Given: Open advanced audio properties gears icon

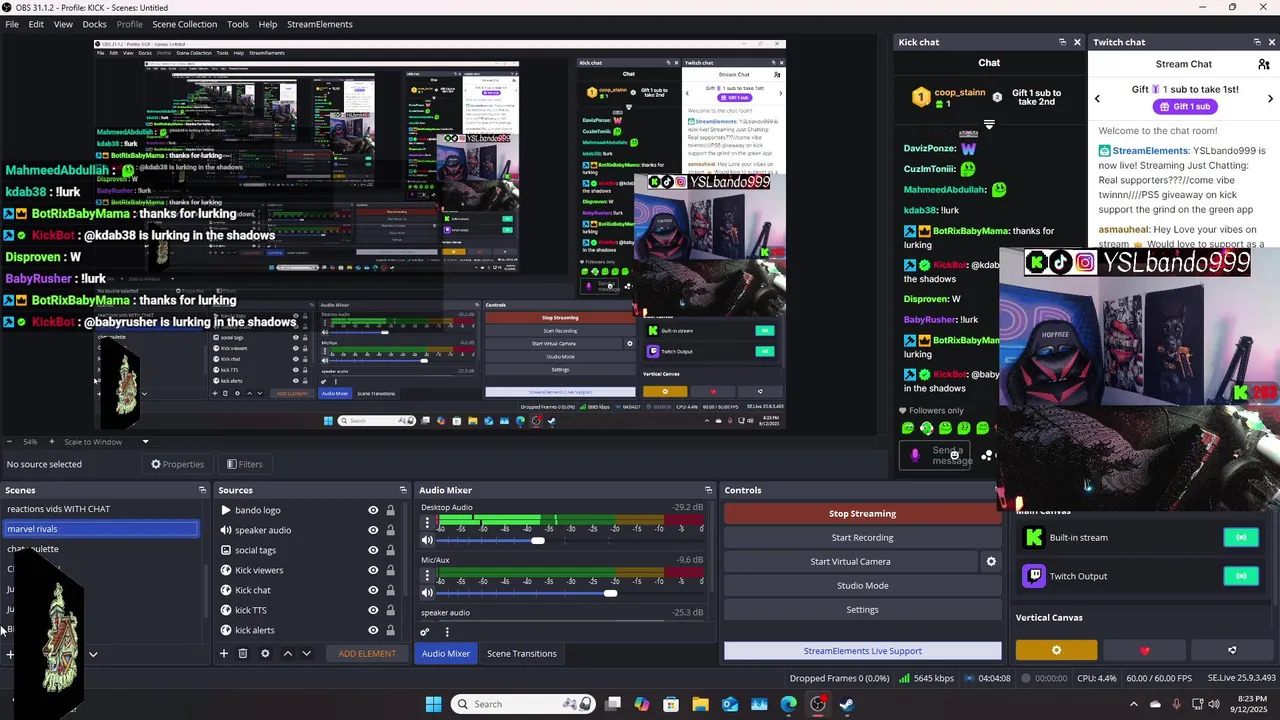Looking at the screenshot, I should 425,631.
